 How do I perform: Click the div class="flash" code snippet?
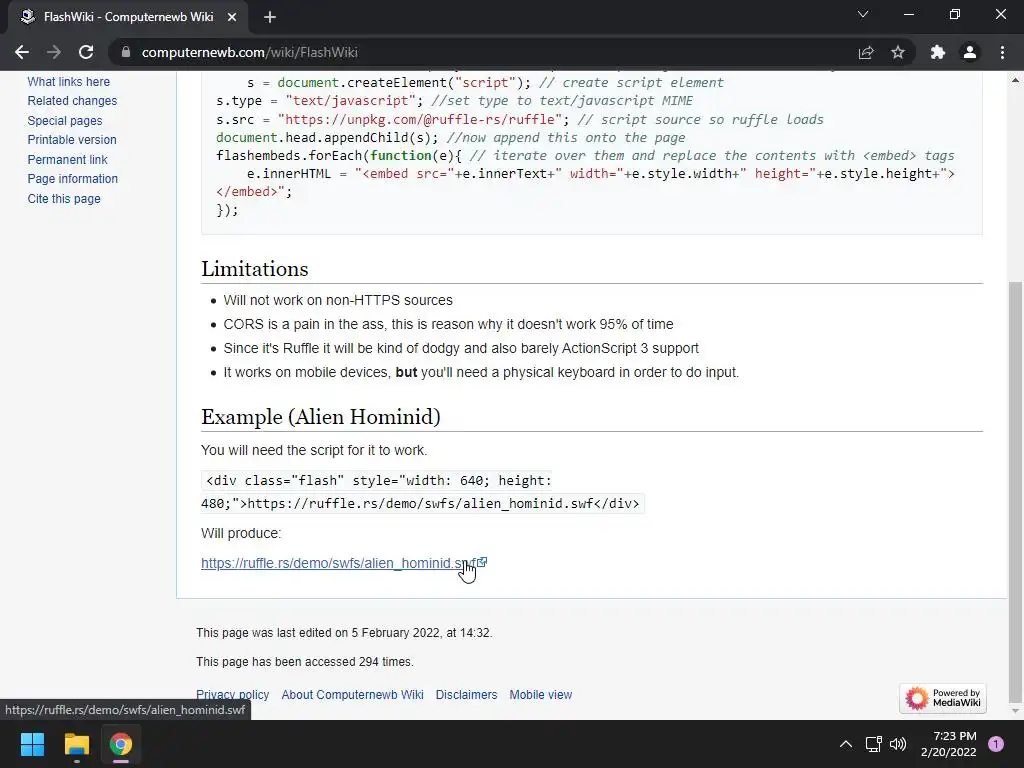[422, 492]
